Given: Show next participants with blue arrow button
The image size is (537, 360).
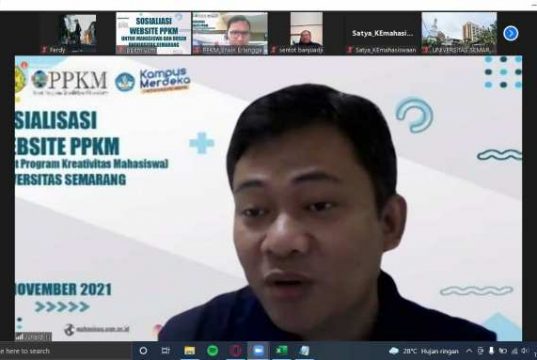Looking at the screenshot, I should 511,34.
